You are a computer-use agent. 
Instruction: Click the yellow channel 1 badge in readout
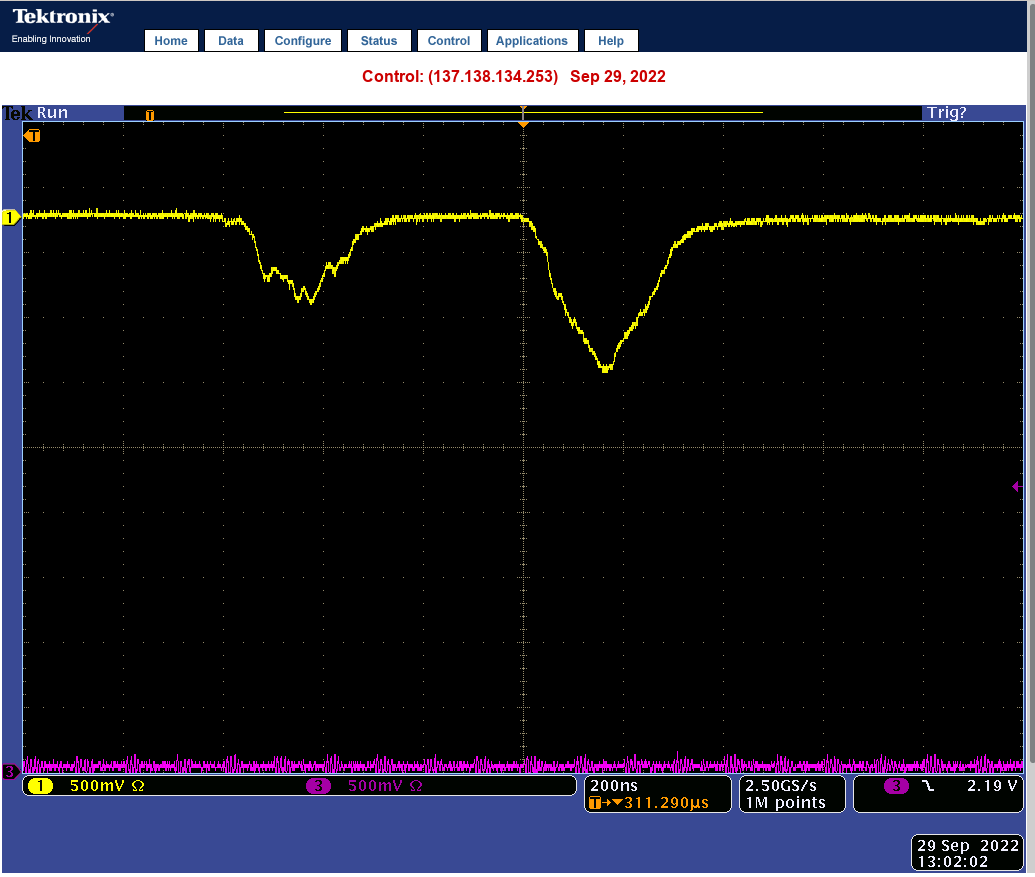pyautogui.click(x=40, y=786)
